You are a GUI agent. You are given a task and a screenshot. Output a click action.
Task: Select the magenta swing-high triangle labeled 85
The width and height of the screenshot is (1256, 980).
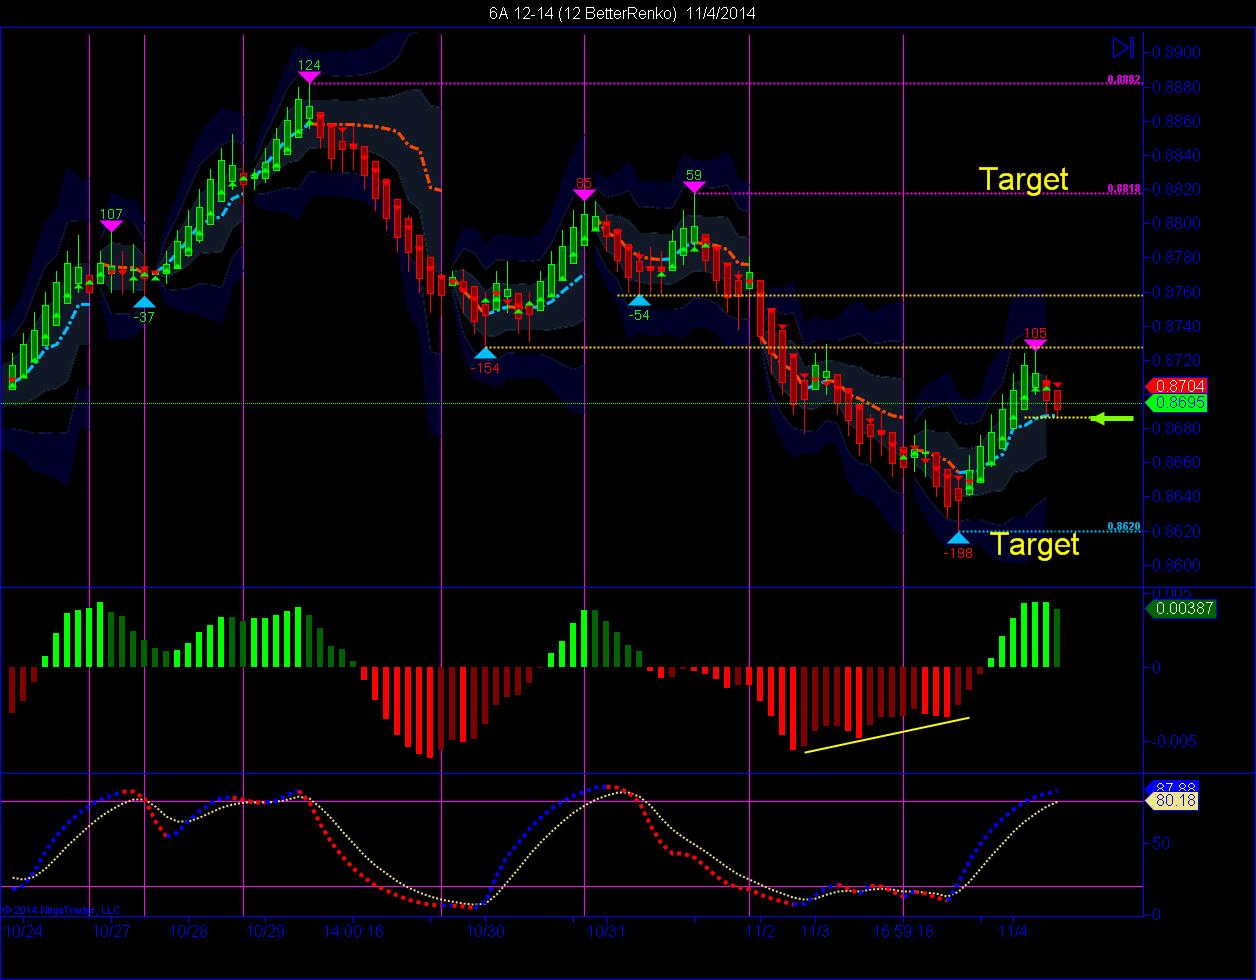coord(584,194)
